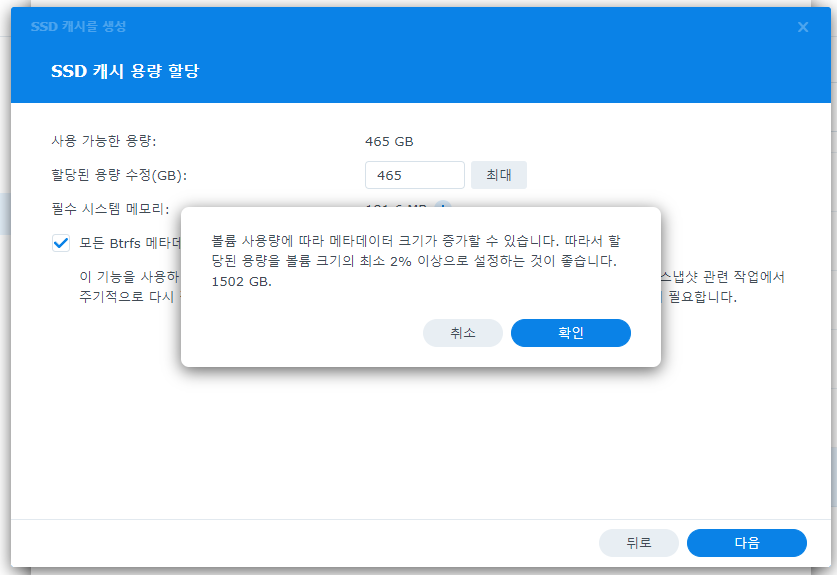837x575 pixels.
Task: Click the metadata size warning message text
Action: 420,251
